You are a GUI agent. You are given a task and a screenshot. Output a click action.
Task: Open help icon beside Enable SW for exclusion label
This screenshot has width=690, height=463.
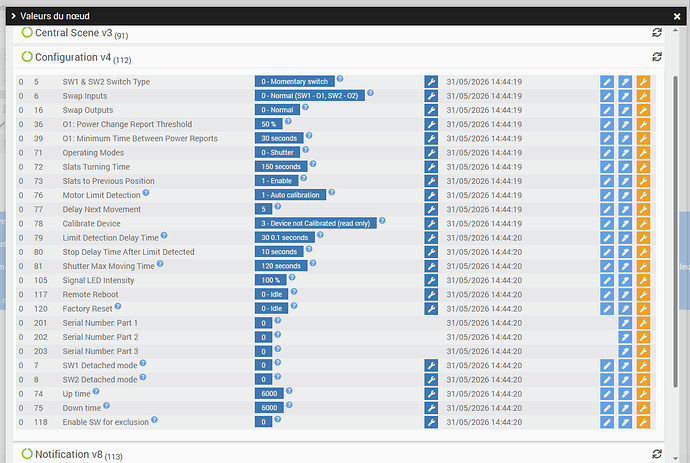pos(154,419)
